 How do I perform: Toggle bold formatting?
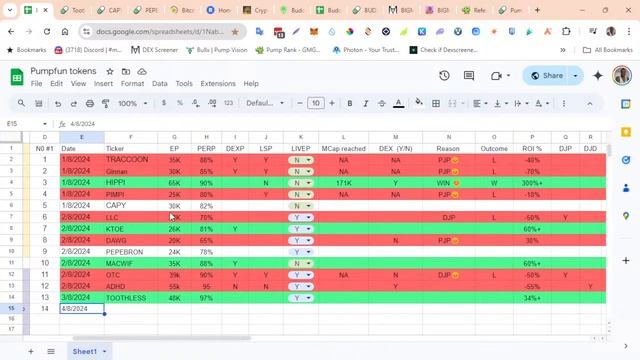(350, 104)
